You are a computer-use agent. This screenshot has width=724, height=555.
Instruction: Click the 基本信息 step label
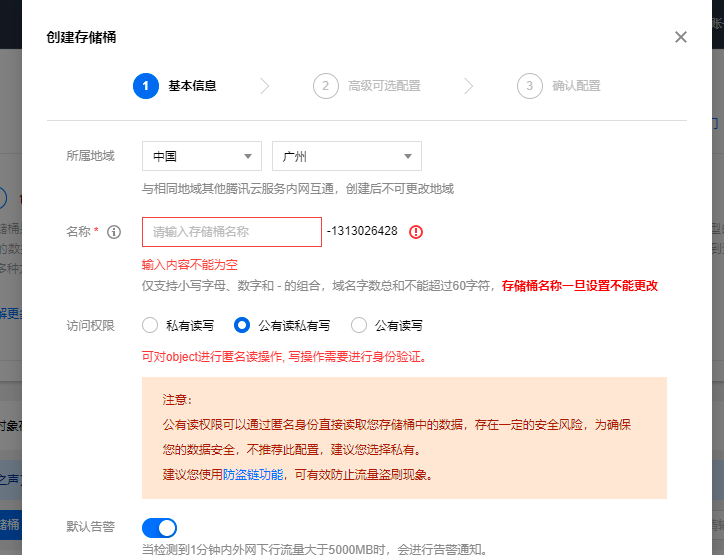192,86
